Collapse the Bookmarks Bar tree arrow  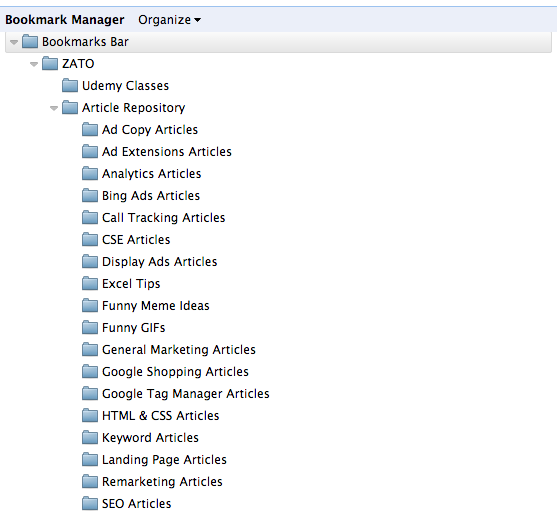point(14,42)
